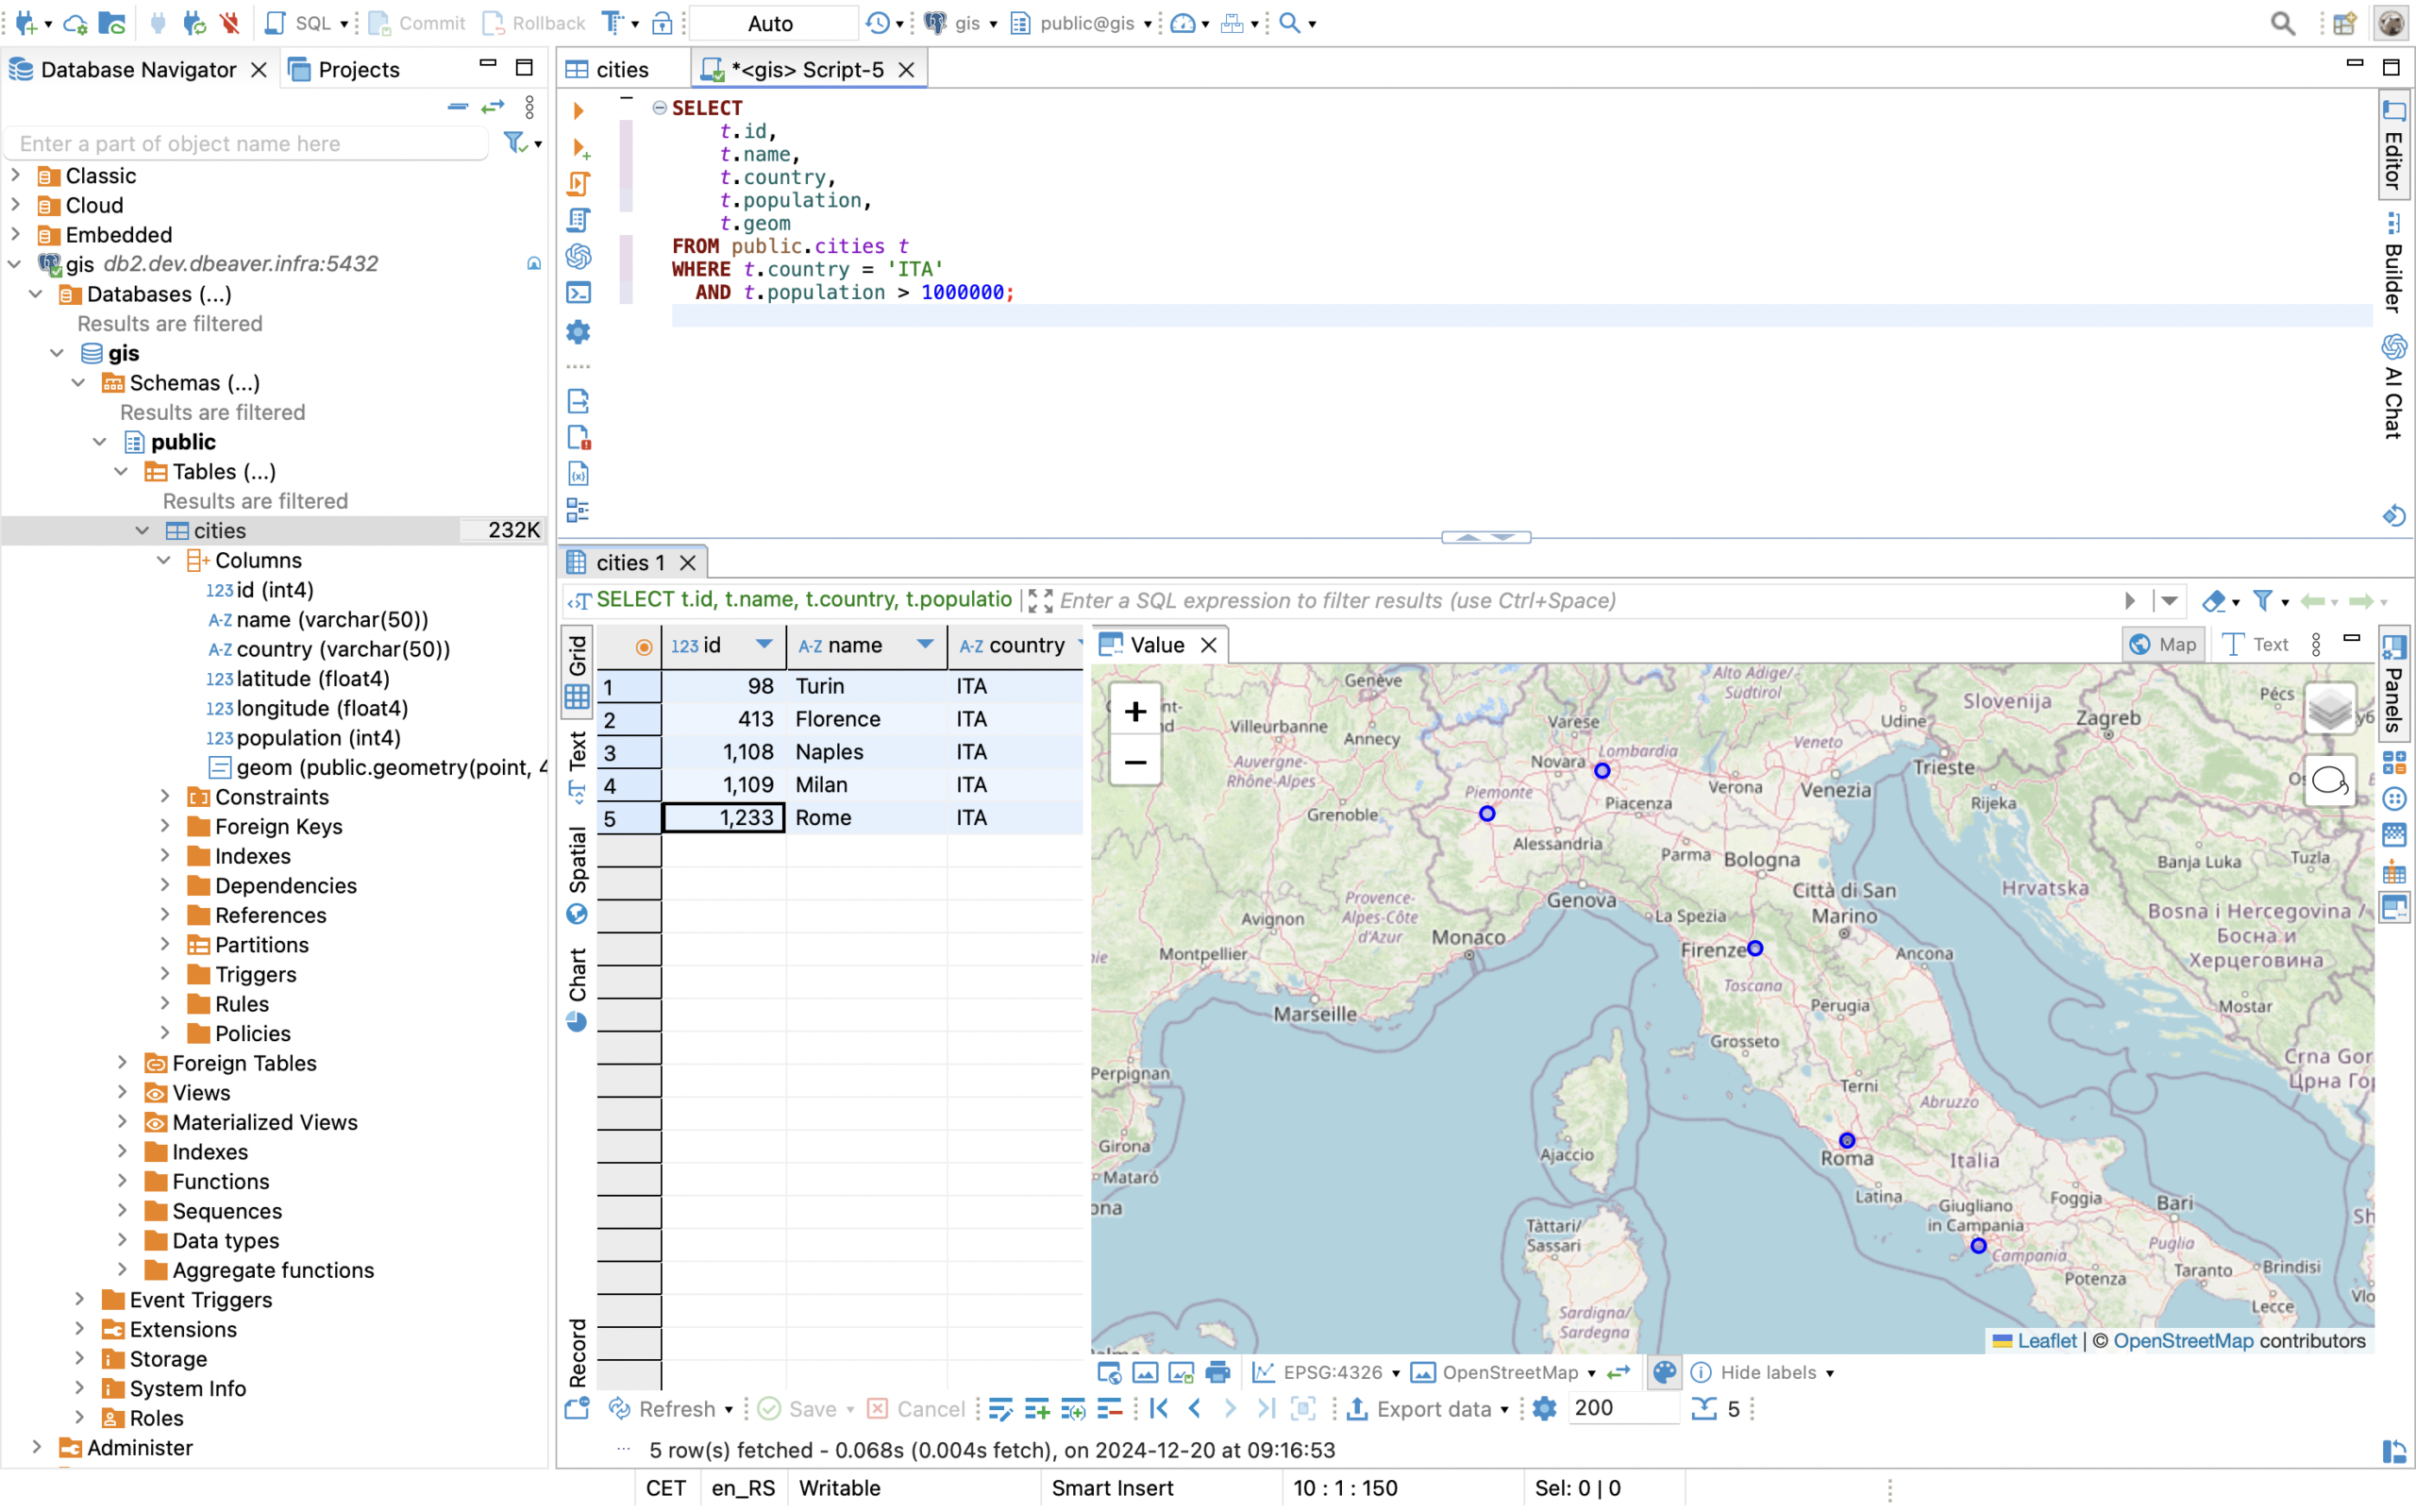Select Turin marker on the map
The image size is (2416, 1512).
tap(1486, 813)
